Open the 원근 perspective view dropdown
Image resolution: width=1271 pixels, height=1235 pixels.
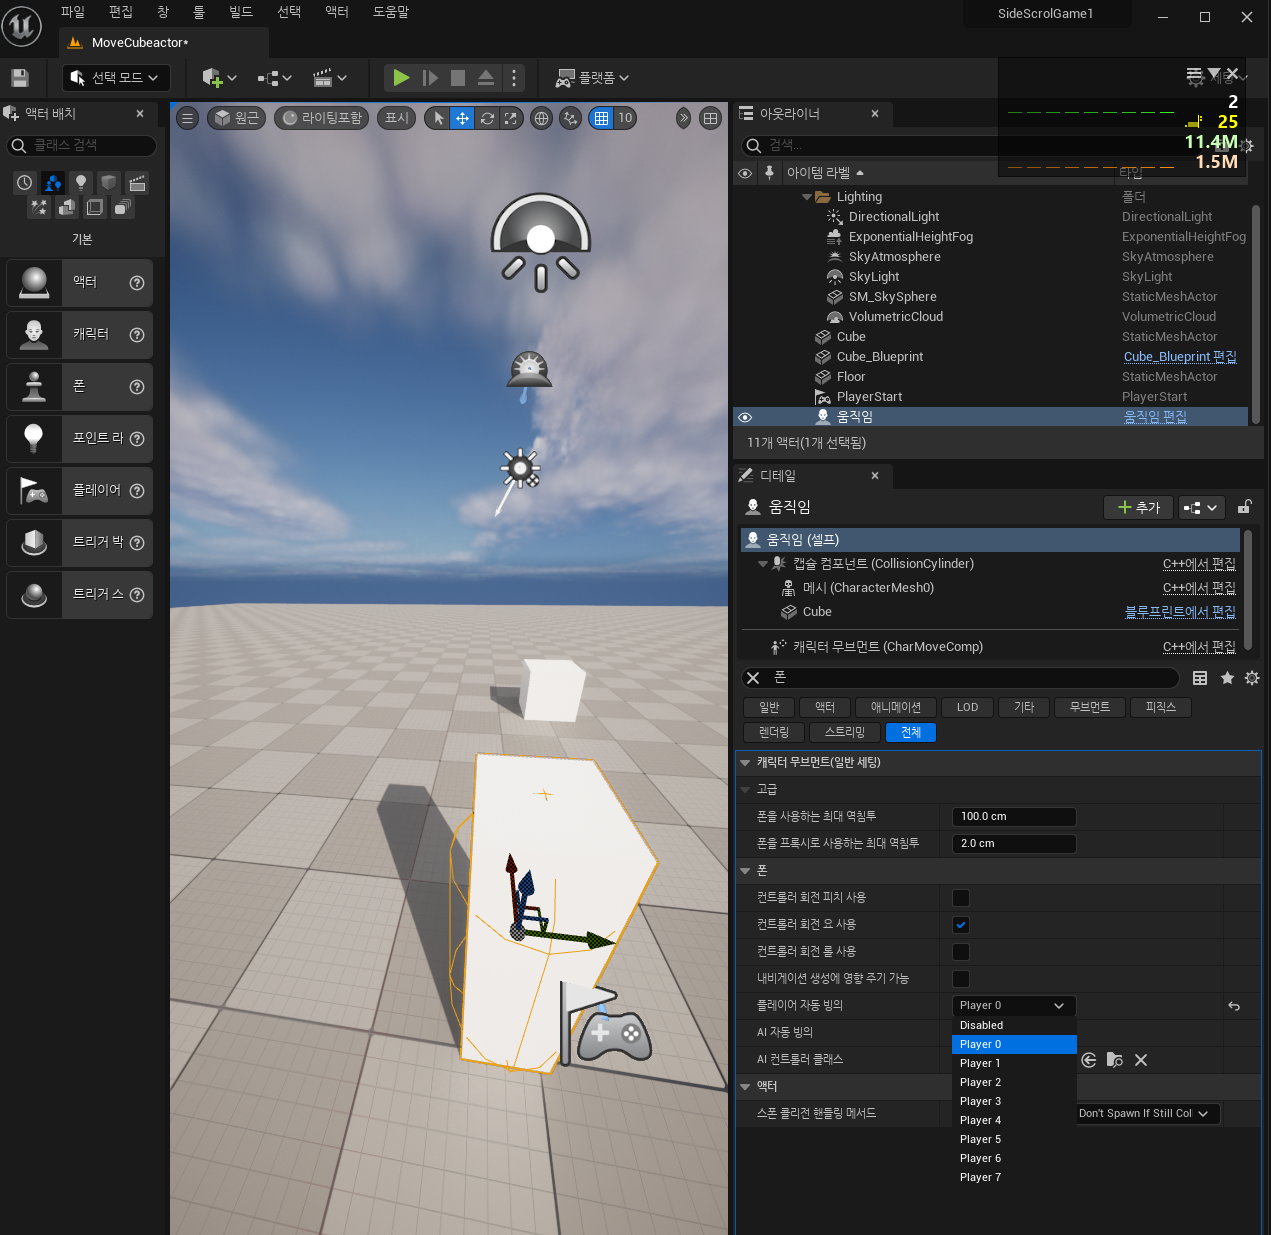click(x=236, y=118)
